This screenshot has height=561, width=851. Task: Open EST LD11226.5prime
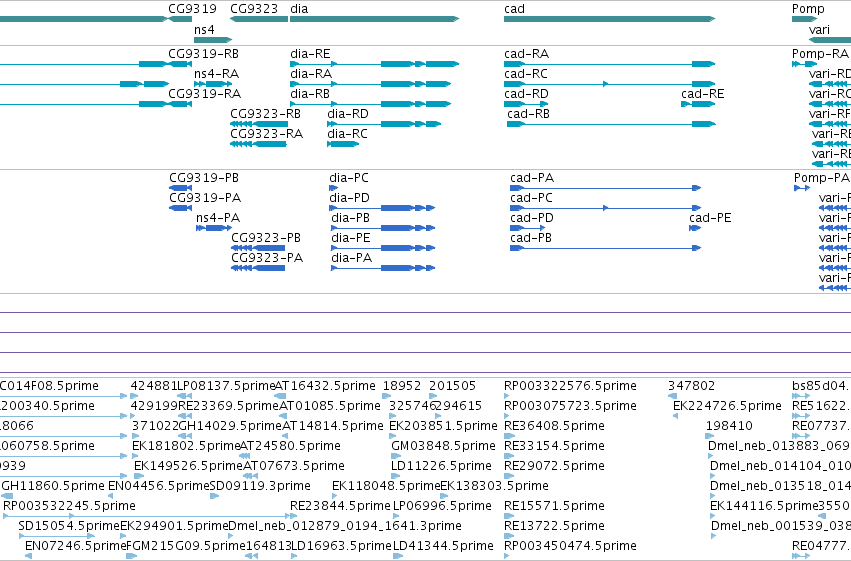pyautogui.click(x=441, y=466)
